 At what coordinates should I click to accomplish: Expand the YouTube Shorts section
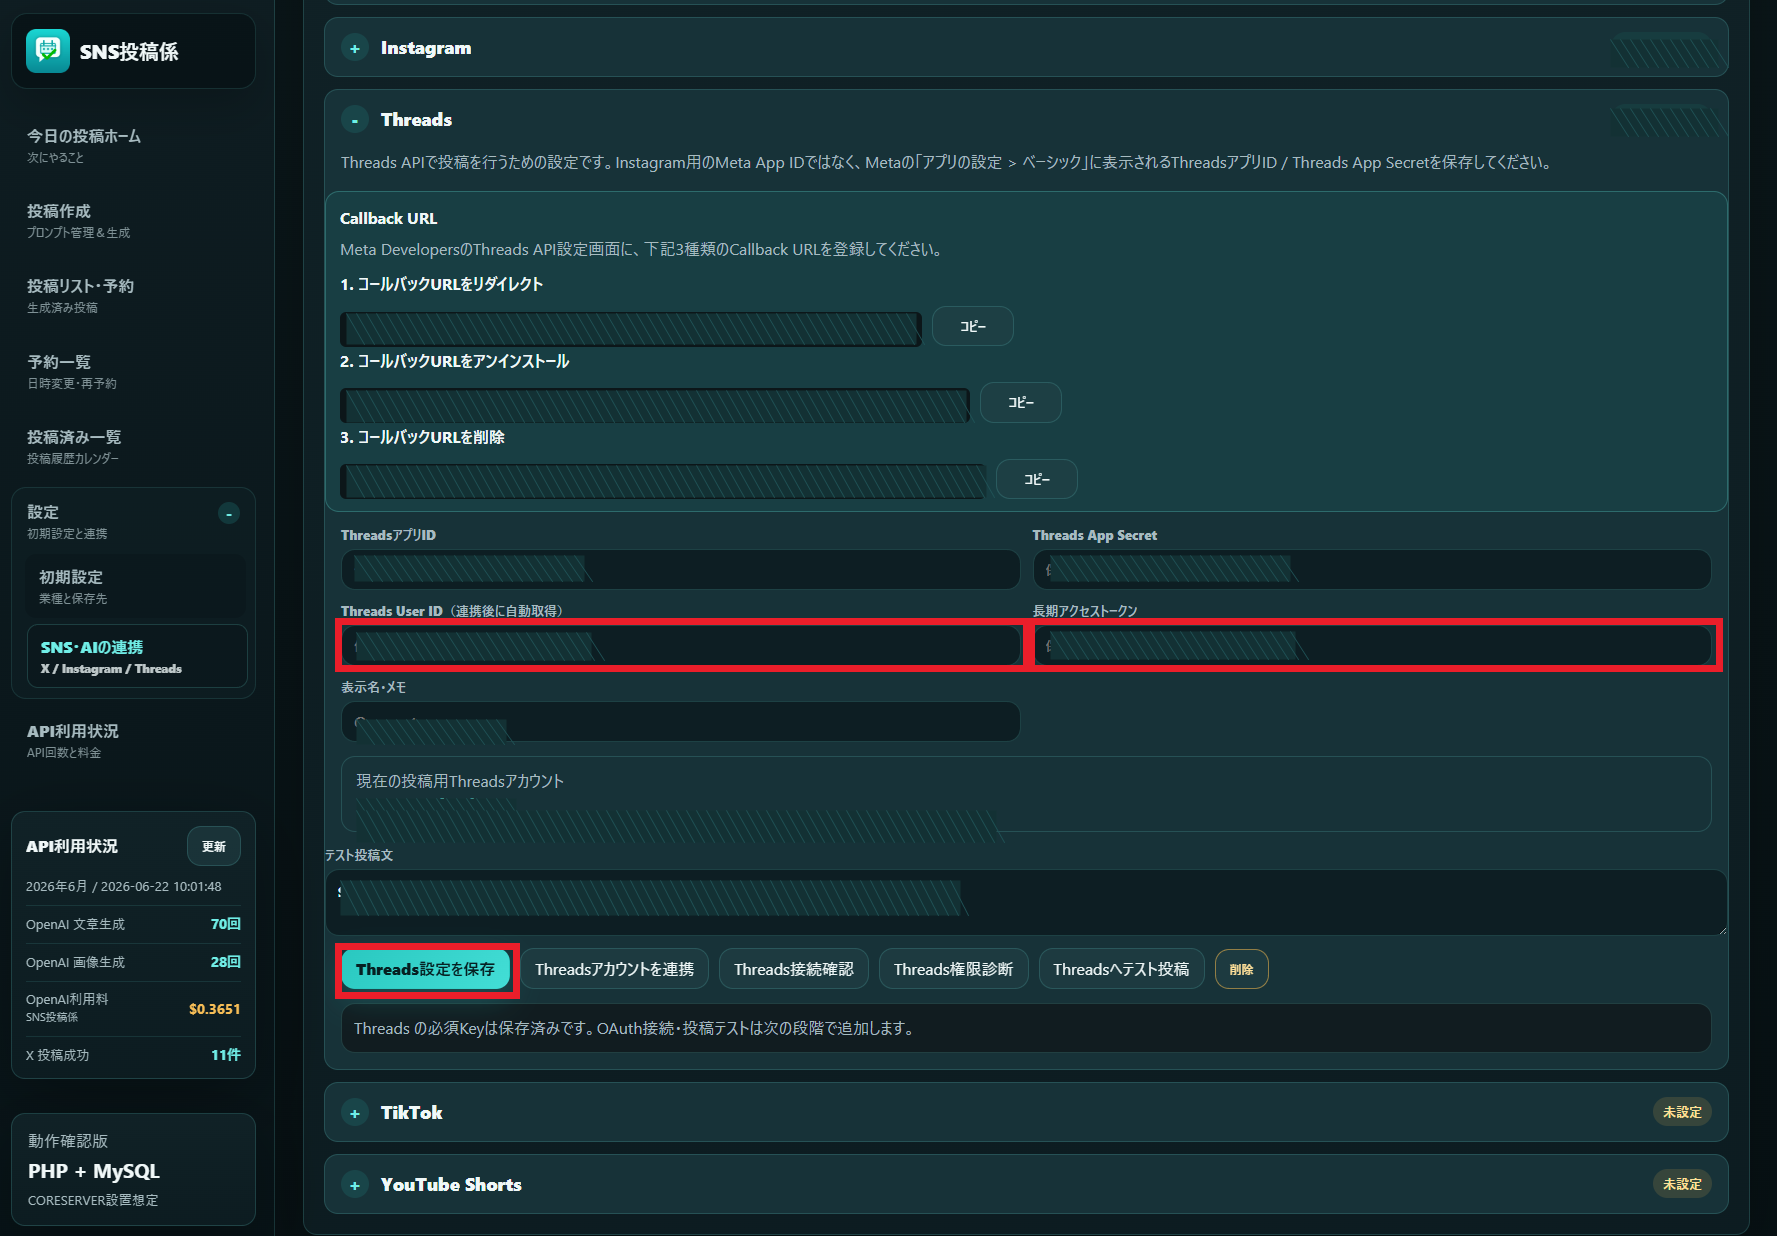tap(354, 1185)
